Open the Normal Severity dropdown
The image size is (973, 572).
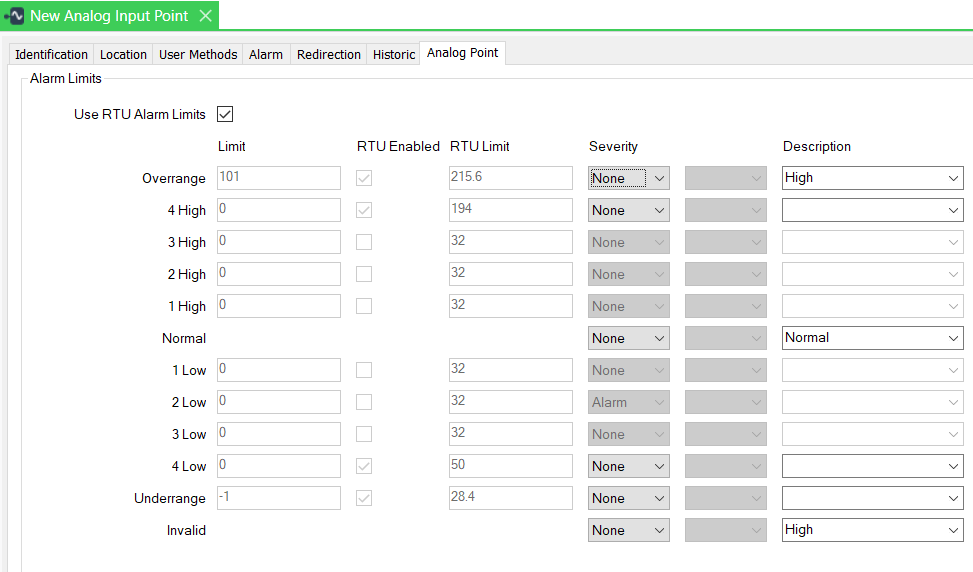[628, 338]
